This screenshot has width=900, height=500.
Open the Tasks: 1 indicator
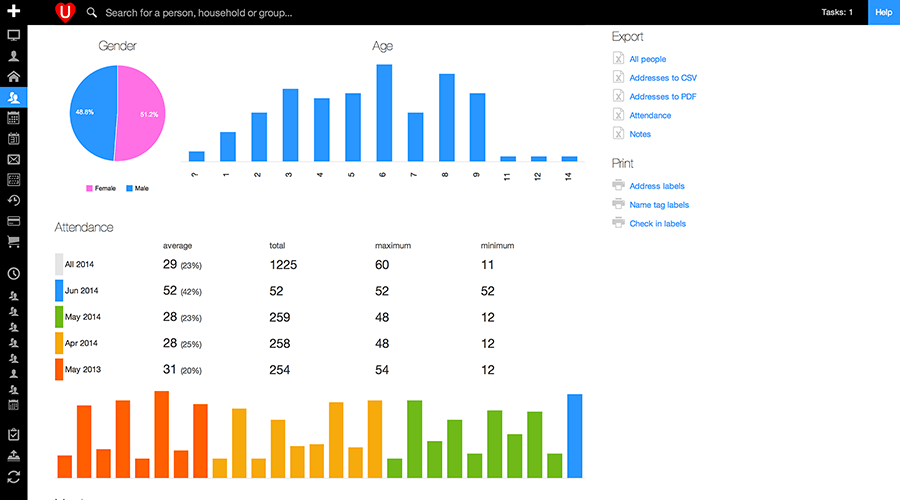836,12
